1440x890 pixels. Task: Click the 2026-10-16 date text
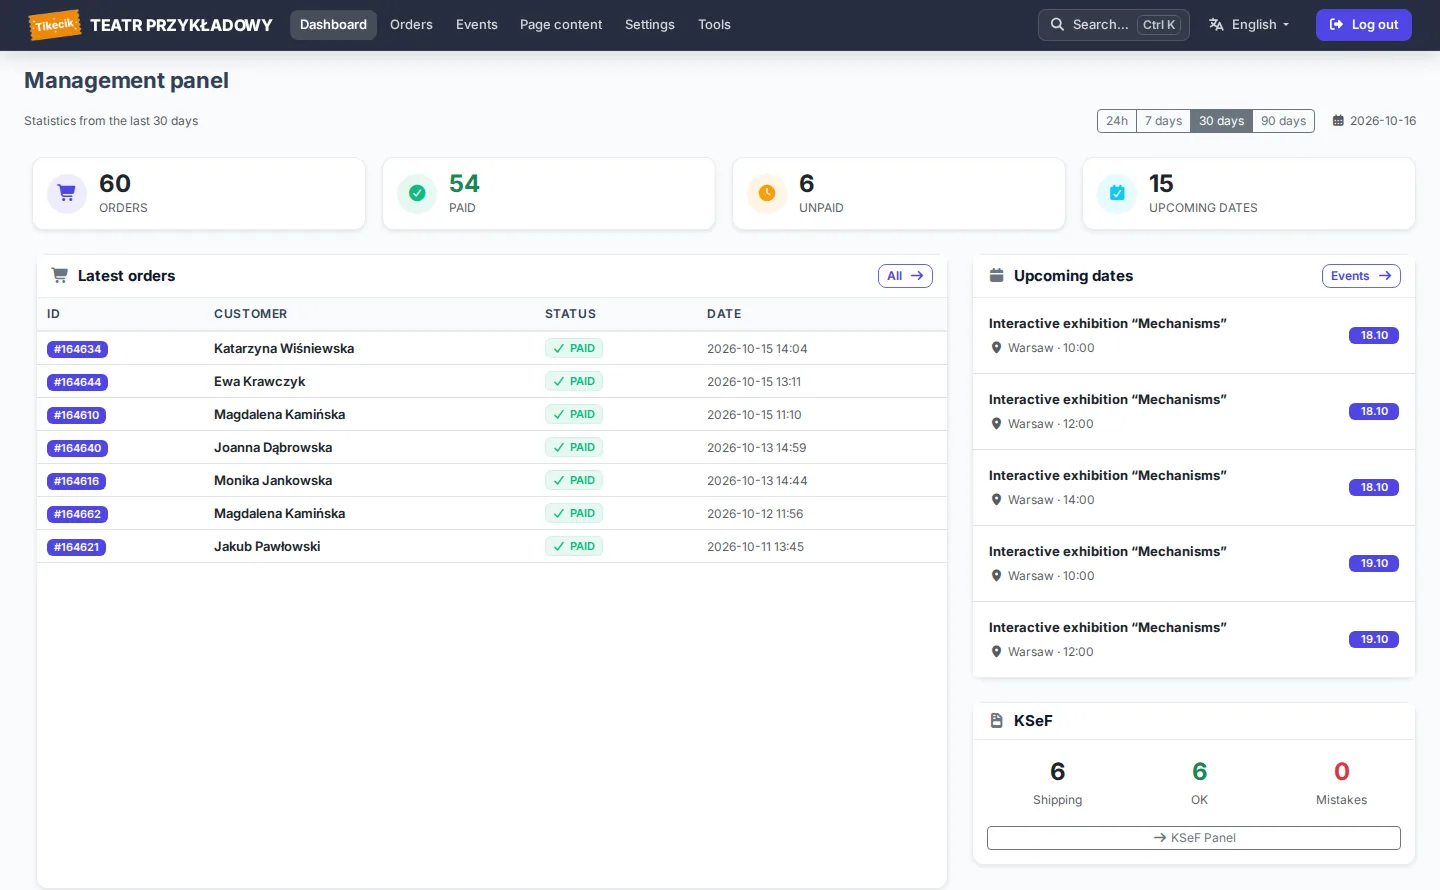coord(1383,121)
